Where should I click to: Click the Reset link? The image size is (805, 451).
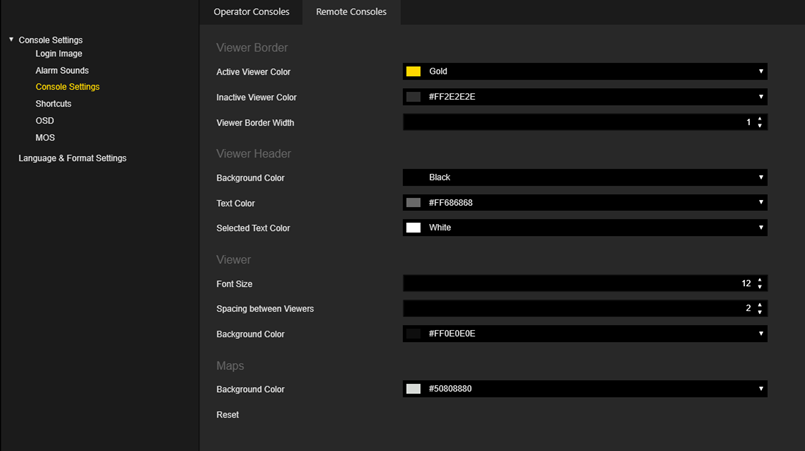click(x=228, y=415)
